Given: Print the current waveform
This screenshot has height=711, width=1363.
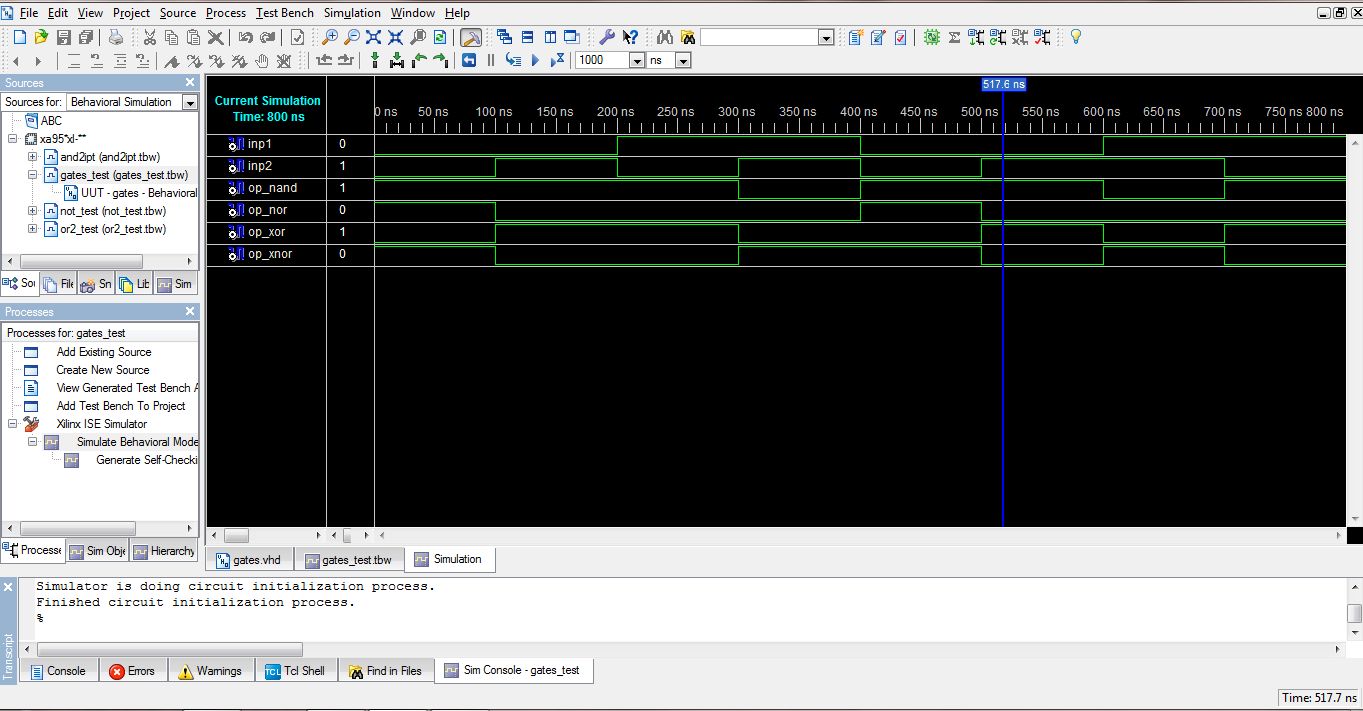Looking at the screenshot, I should click(116, 37).
